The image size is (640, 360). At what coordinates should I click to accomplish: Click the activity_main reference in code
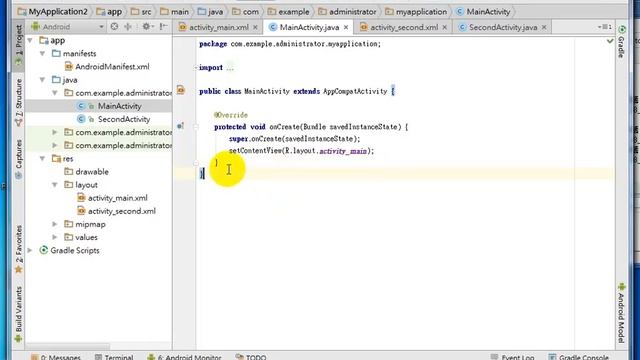[x=343, y=151]
